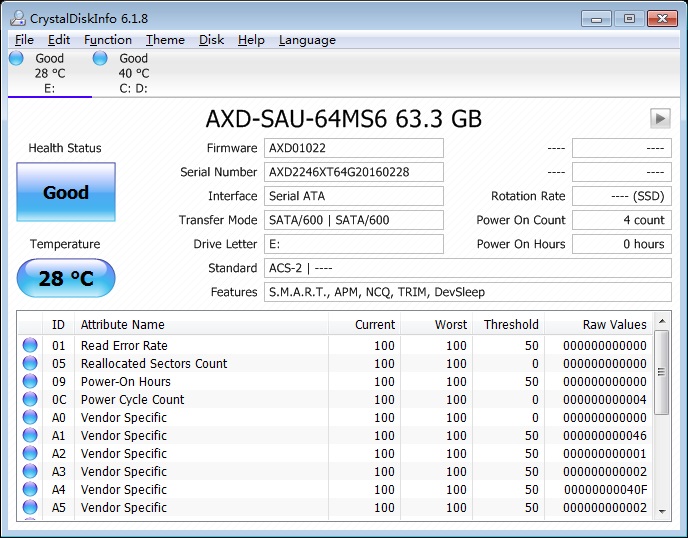Viewport: 688px width, 538px height.
Task: Open the Edit menu
Action: point(59,40)
